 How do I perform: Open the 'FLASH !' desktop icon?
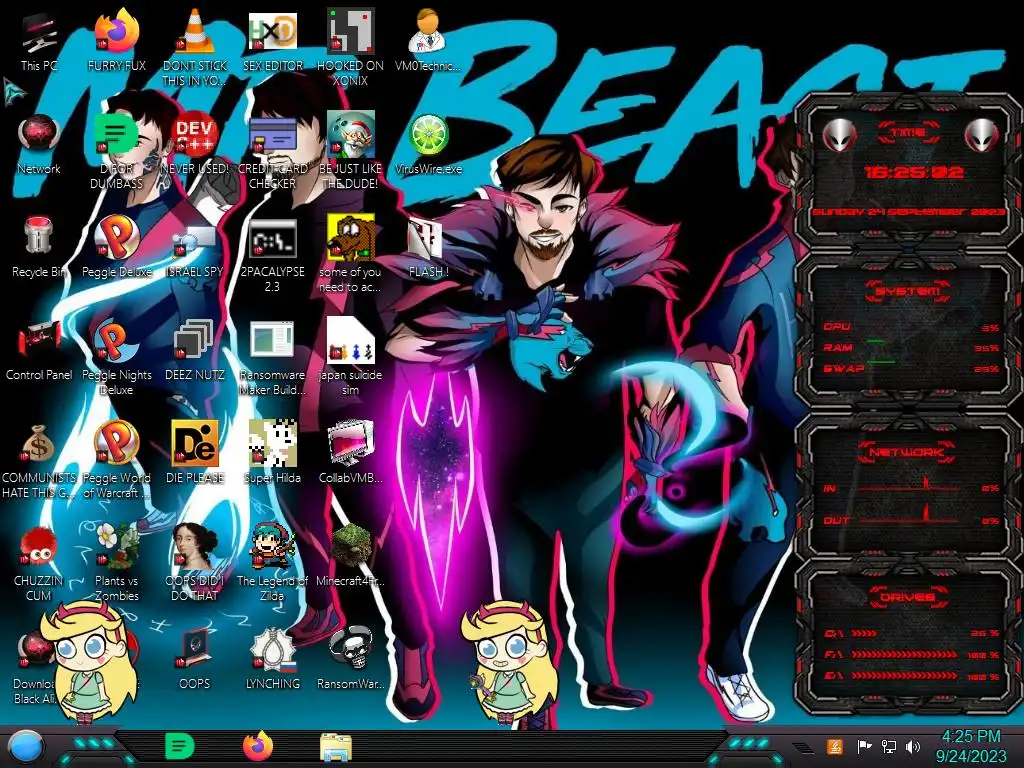click(x=428, y=248)
